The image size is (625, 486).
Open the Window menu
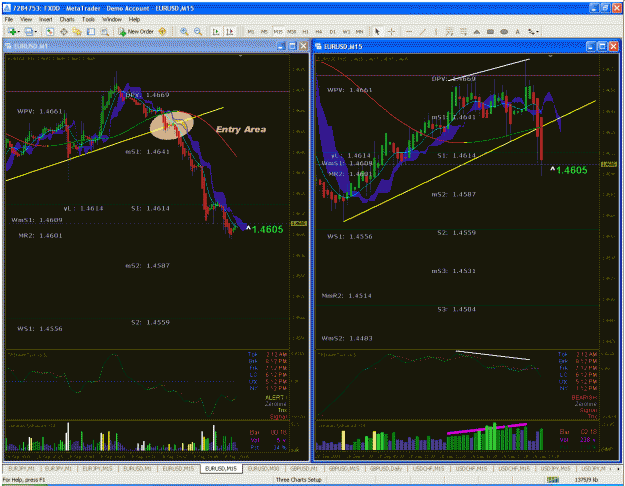point(112,19)
